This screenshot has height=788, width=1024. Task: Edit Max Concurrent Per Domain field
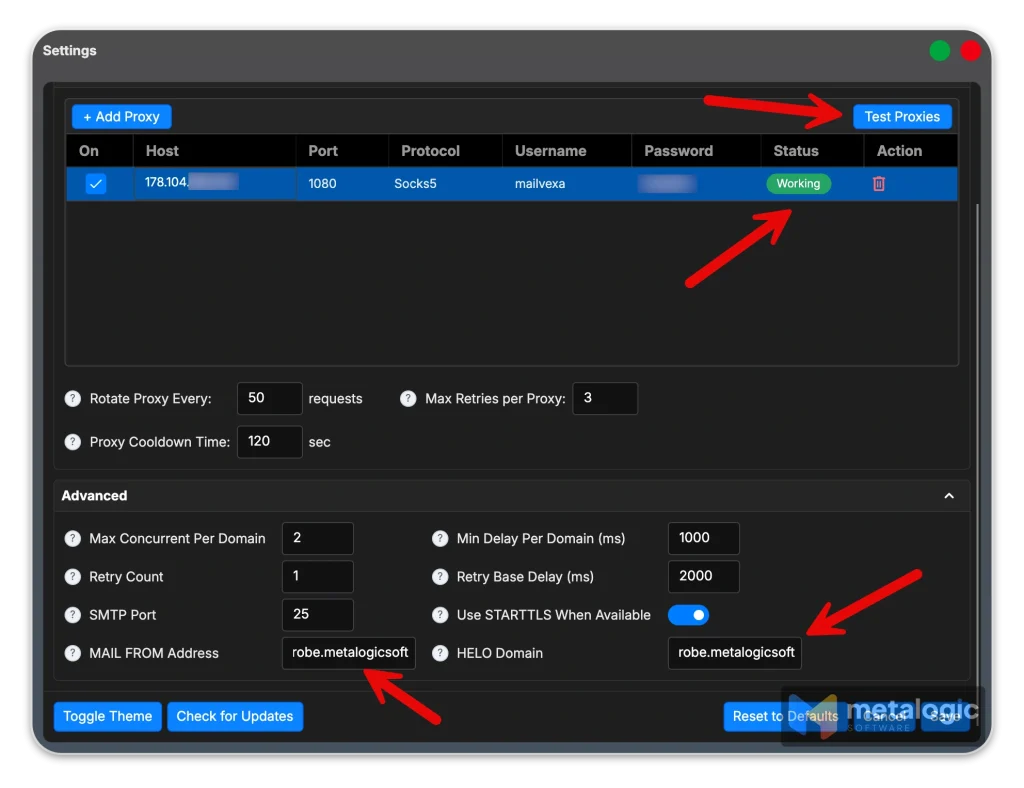click(x=317, y=539)
